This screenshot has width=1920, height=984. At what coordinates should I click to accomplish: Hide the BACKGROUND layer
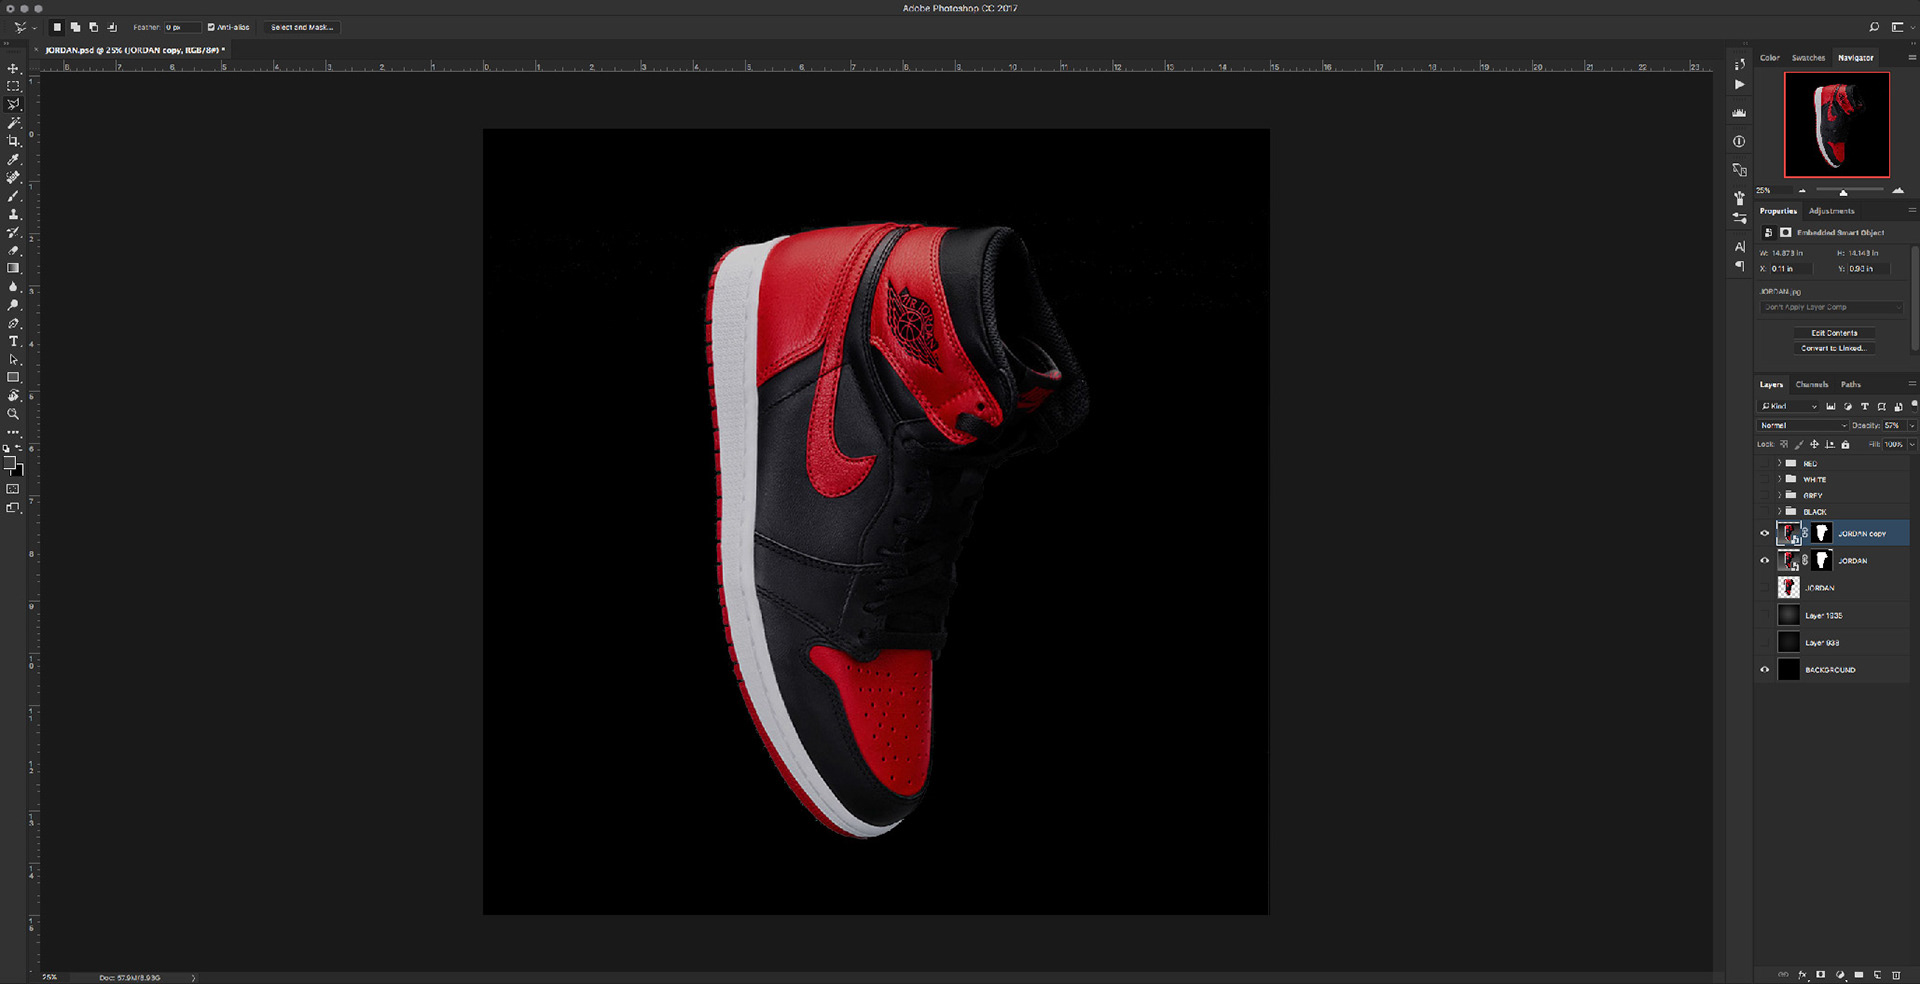point(1764,670)
